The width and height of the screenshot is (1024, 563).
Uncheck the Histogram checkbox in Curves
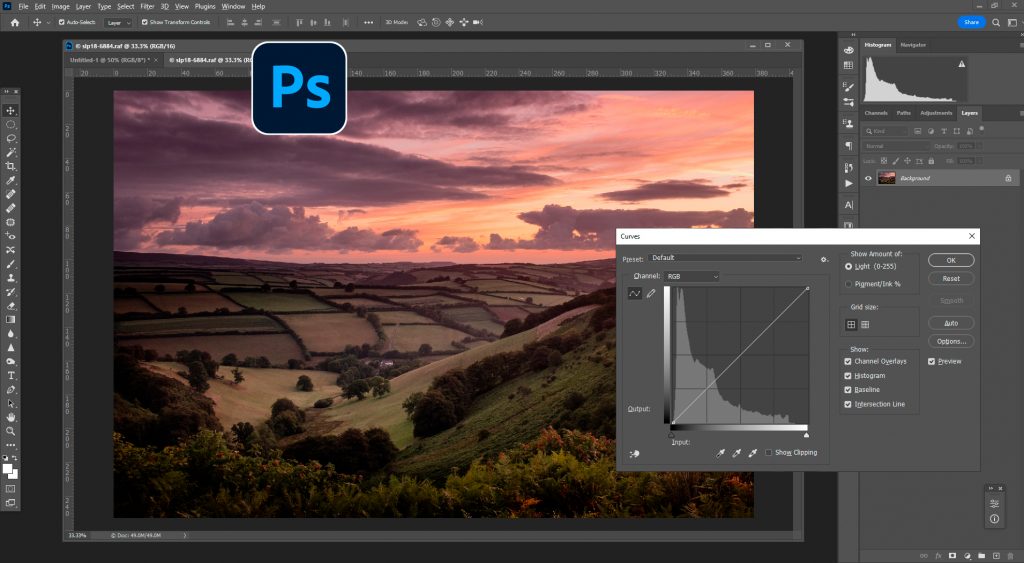pyautogui.click(x=848, y=376)
